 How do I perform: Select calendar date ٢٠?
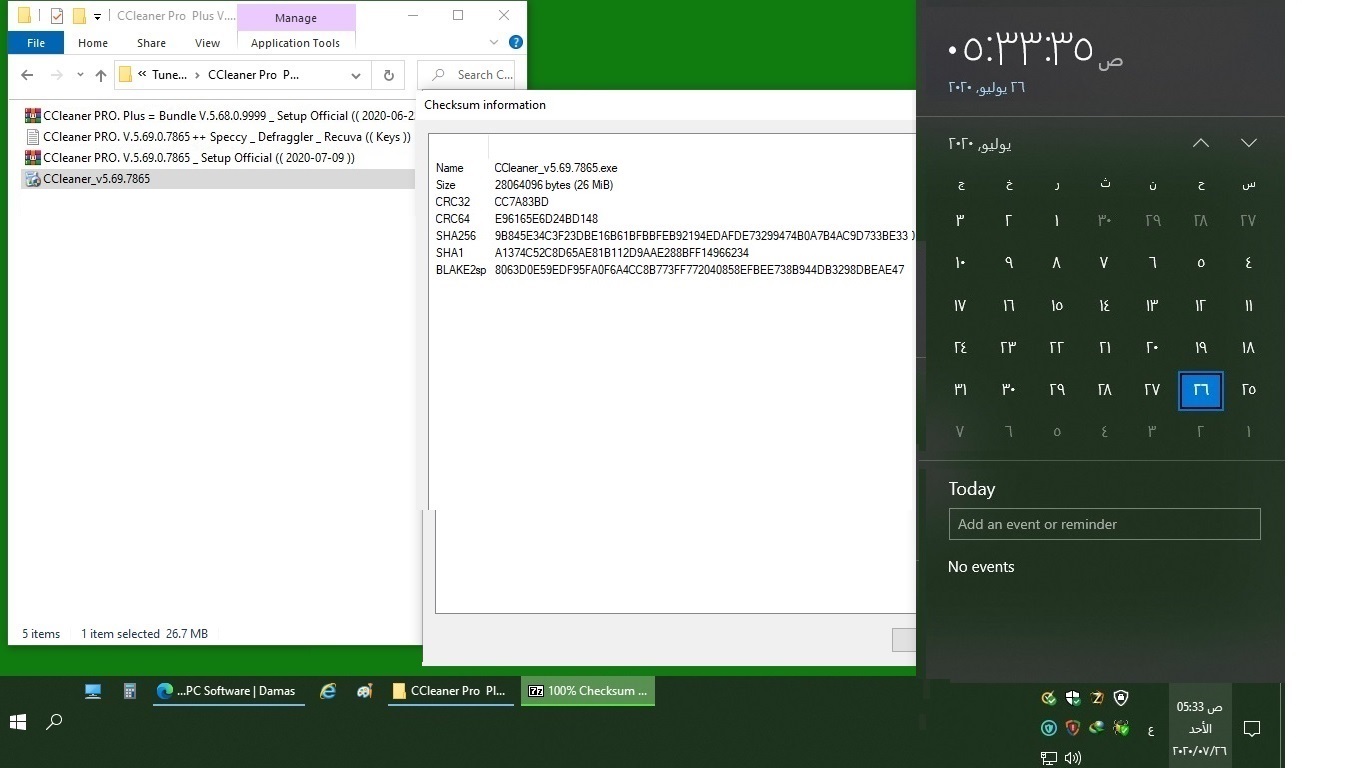[x=1153, y=348]
